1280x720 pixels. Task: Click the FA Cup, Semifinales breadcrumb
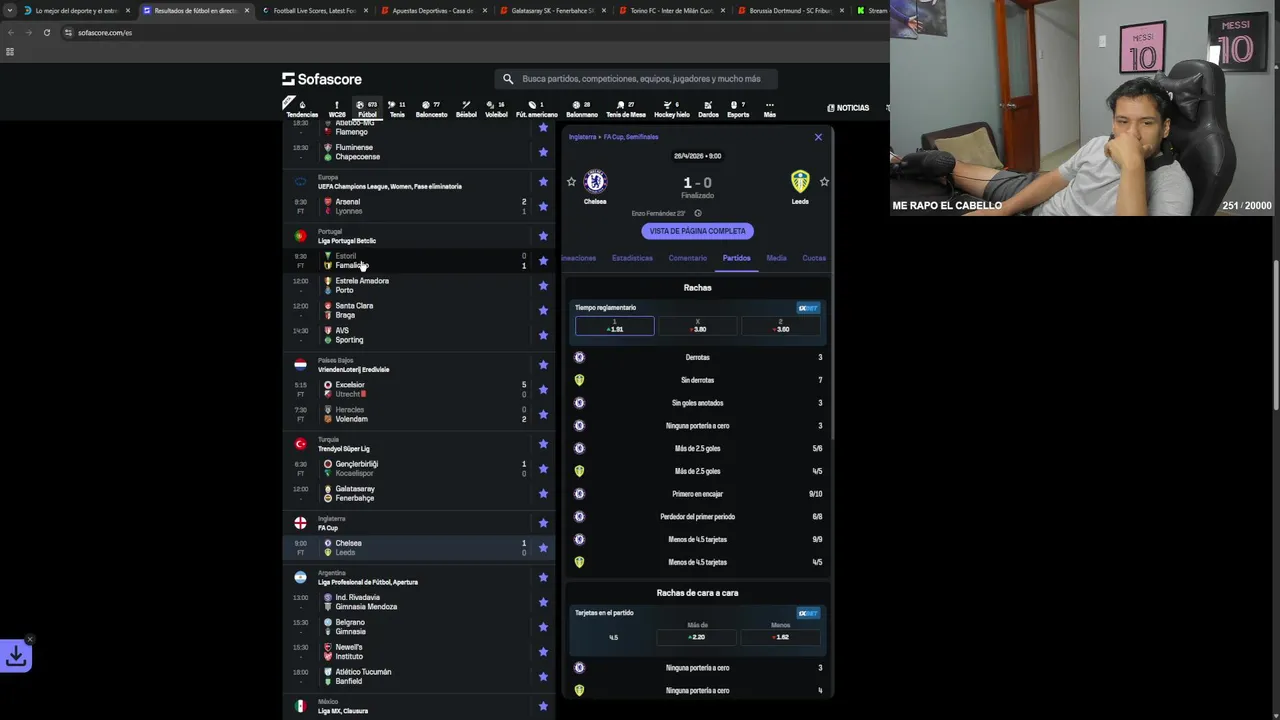click(631, 137)
